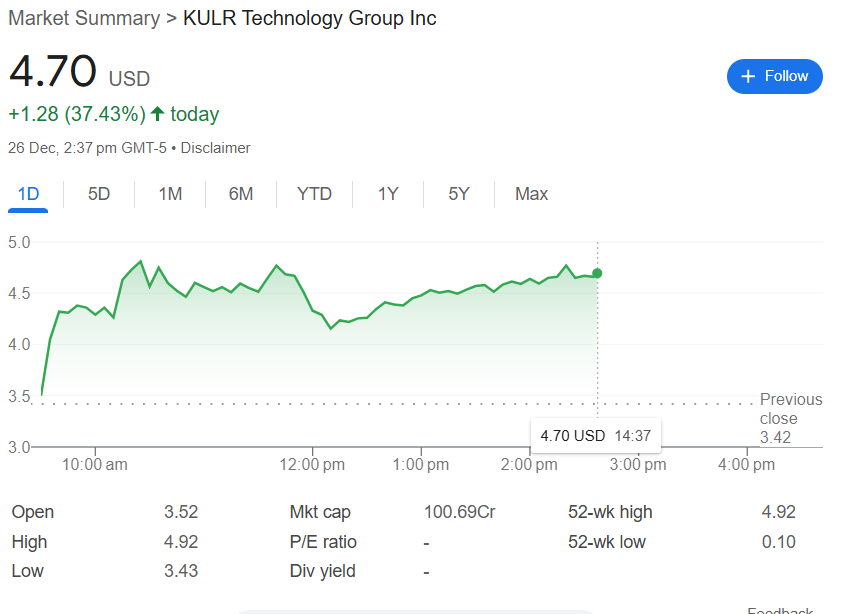Click the Follow button

tap(775, 76)
